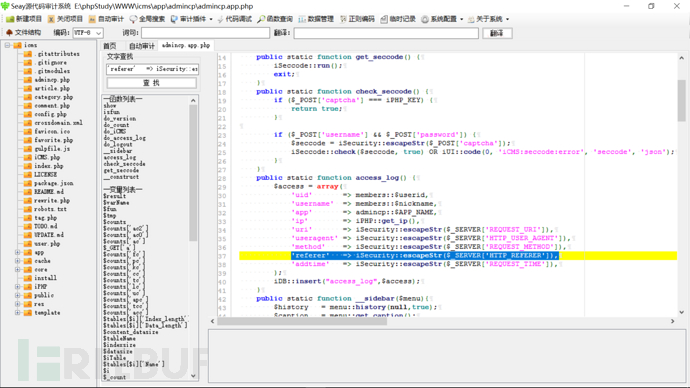The height and width of the screenshot is (388, 690).
Task: Click the code editor scroll-up arrow
Action: pos(681,58)
